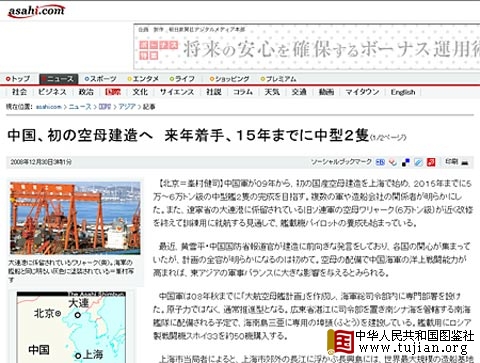The height and width of the screenshot is (363, 480).
Task: Click the asahi.com logo
Action: coord(36,11)
